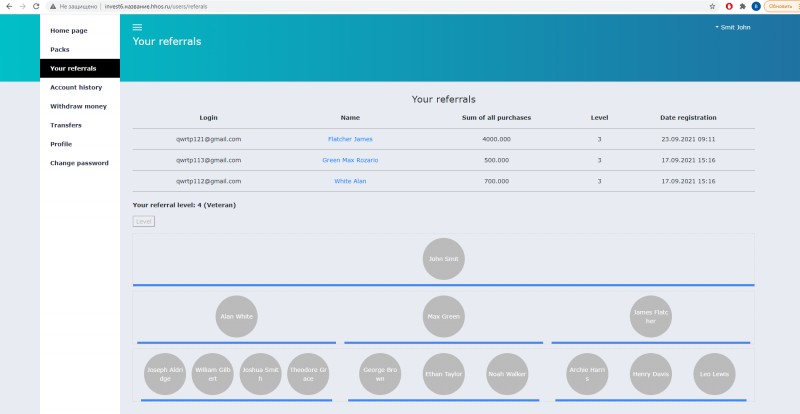This screenshot has width=800, height=414.
Task: Bookmark this page with the star icon
Action: pyautogui.click(x=712, y=7)
